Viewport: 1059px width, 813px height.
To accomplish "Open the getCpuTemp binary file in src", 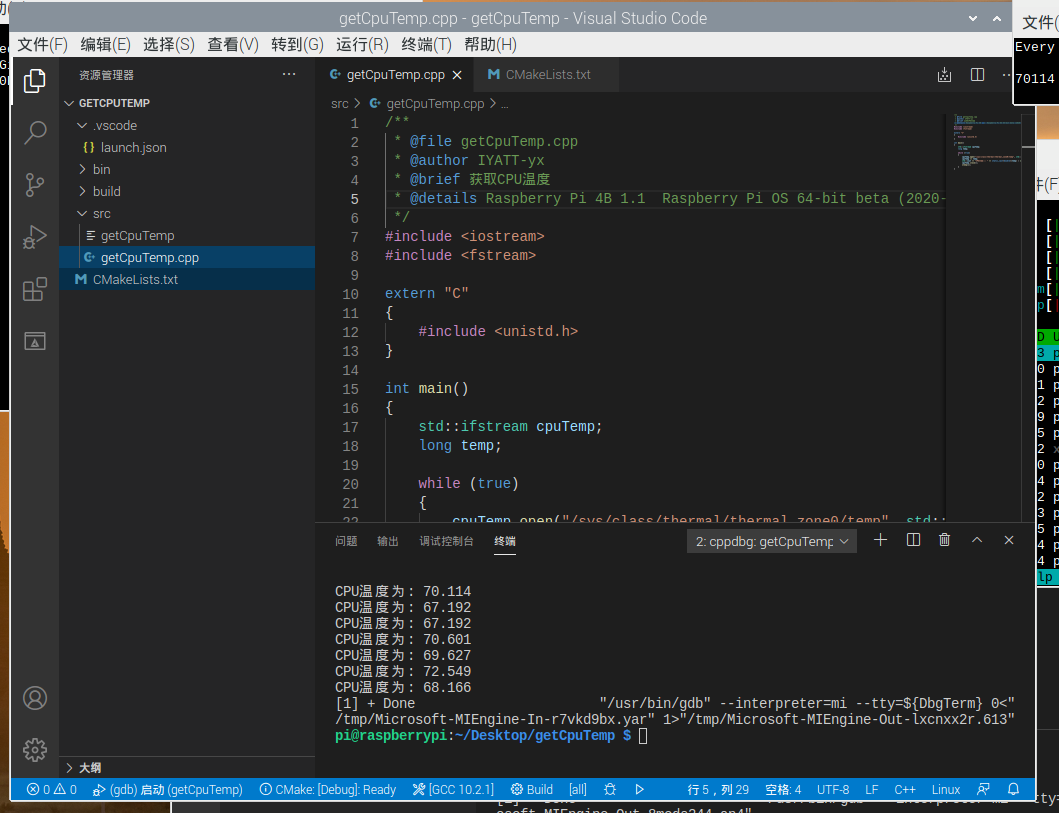I will pos(187,236).
